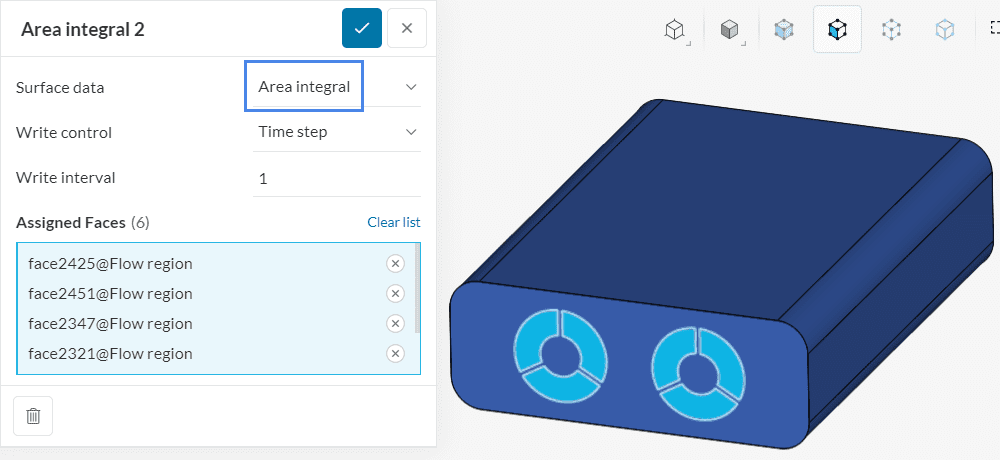Open the render mode shaded cube menu

click(x=730, y=30)
